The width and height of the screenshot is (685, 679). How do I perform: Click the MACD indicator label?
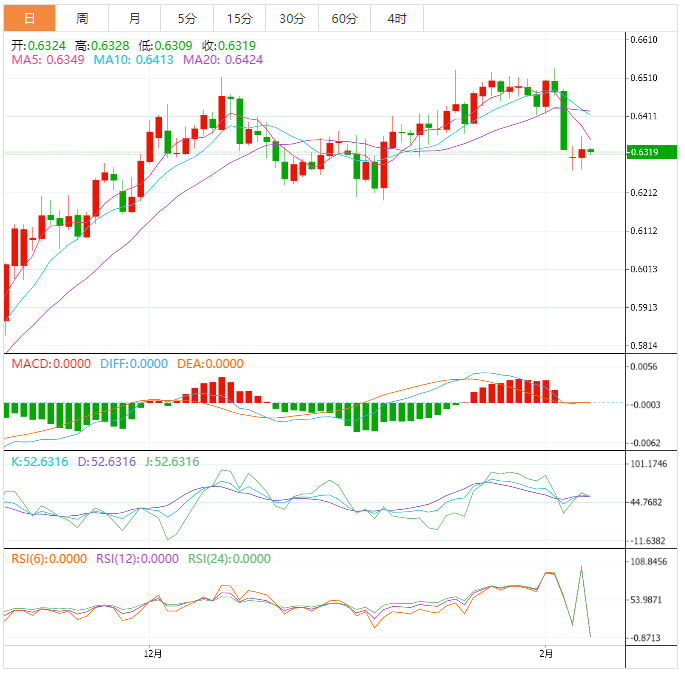click(x=51, y=364)
